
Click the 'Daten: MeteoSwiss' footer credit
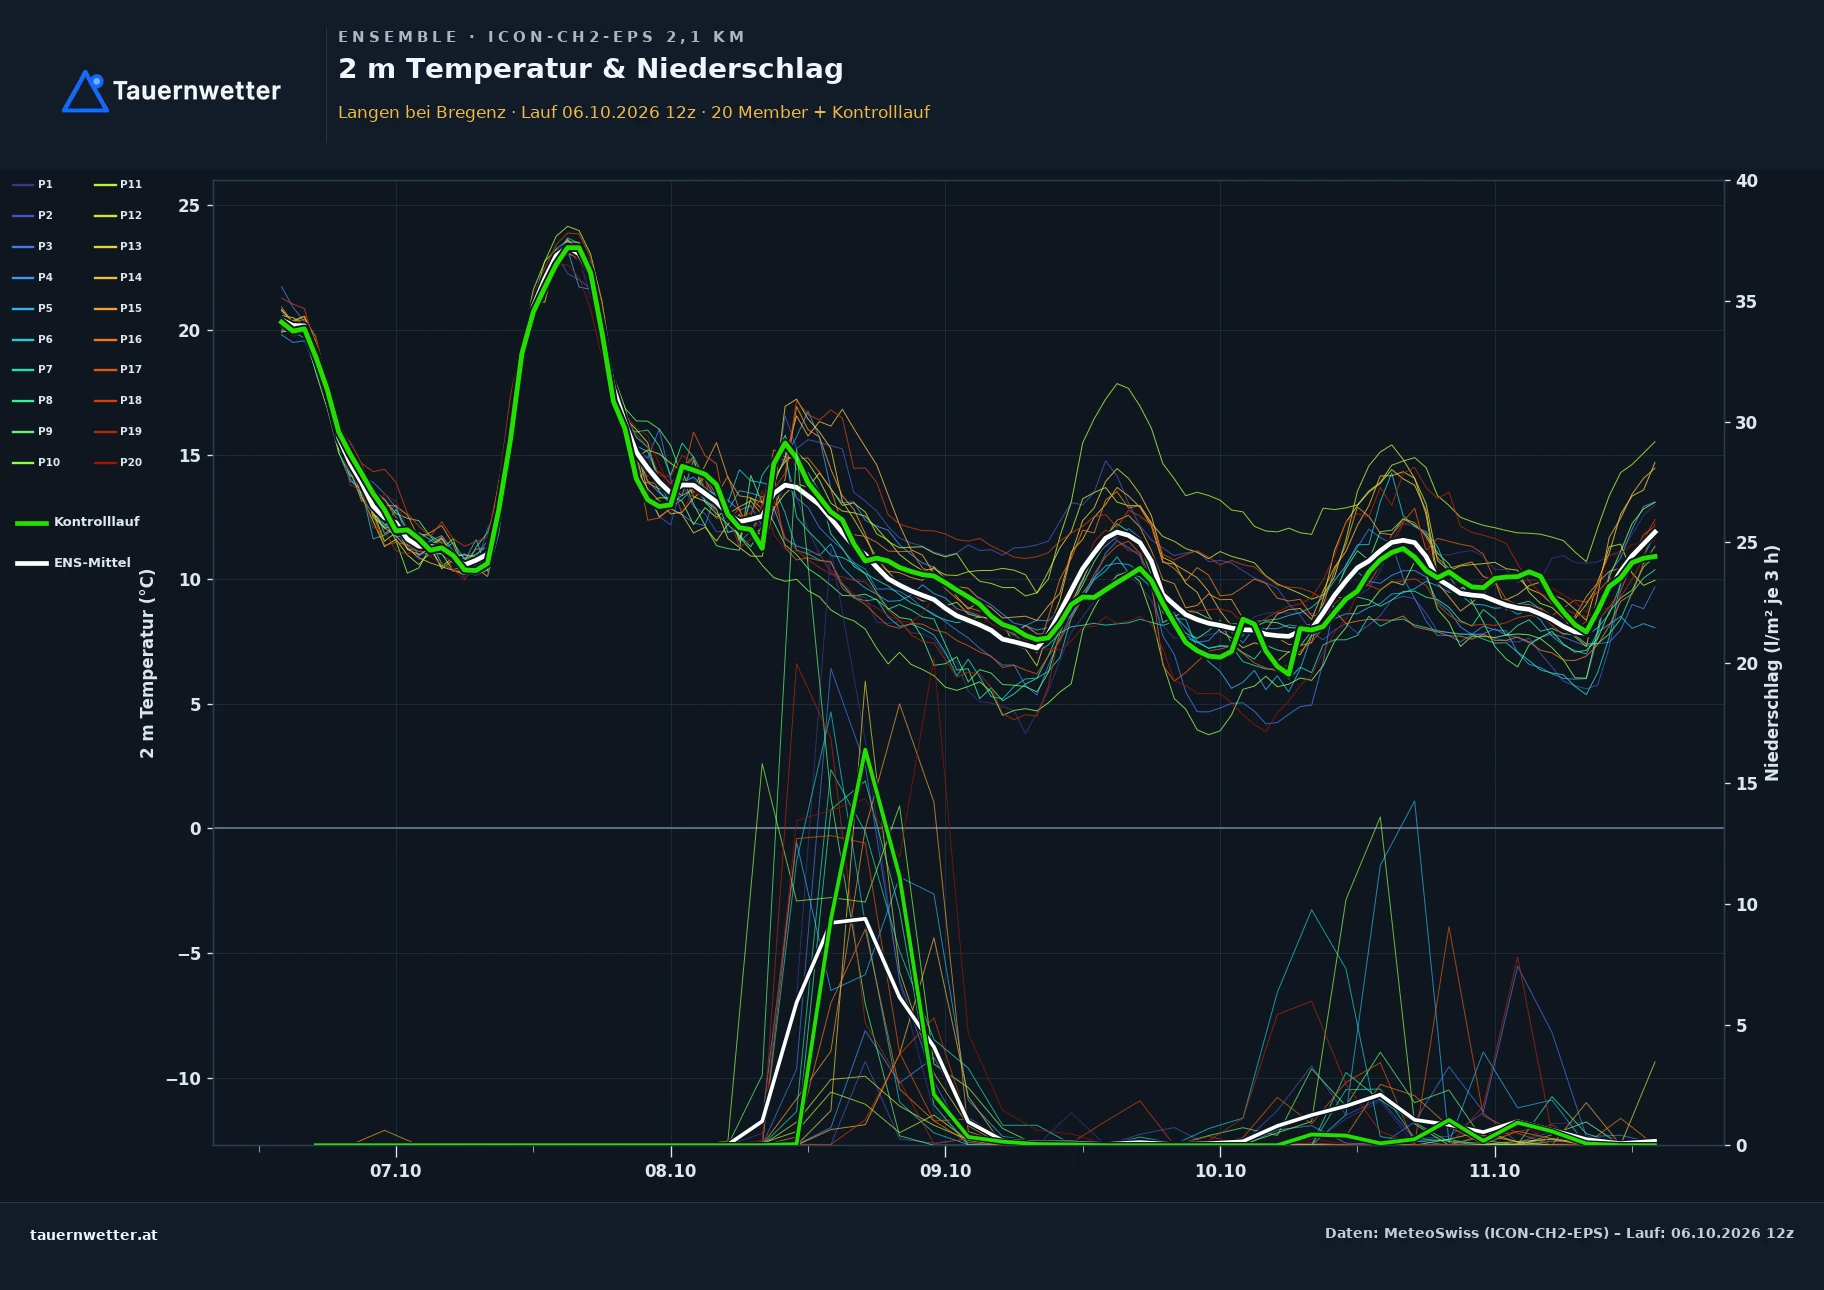point(1559,1233)
